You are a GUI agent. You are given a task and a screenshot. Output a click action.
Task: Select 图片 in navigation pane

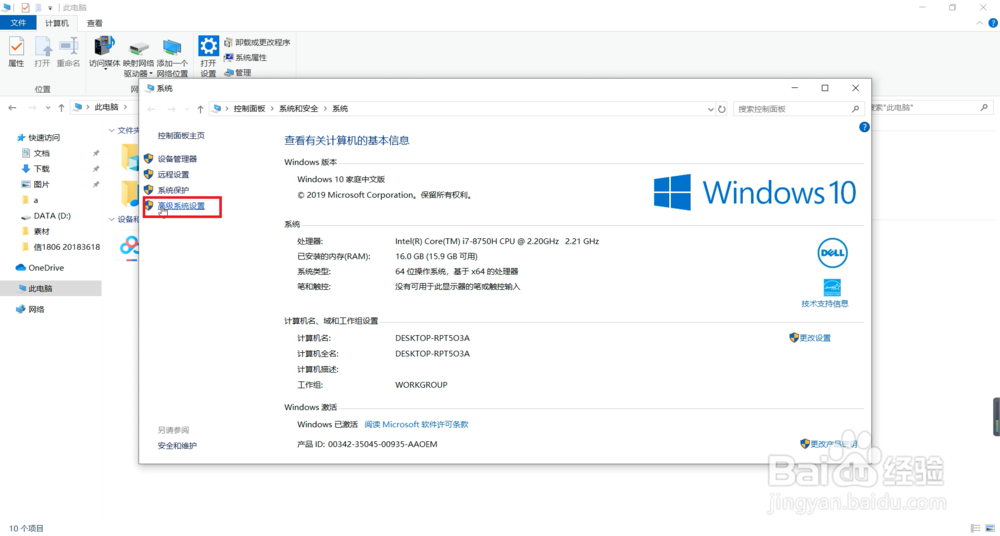click(x=41, y=184)
